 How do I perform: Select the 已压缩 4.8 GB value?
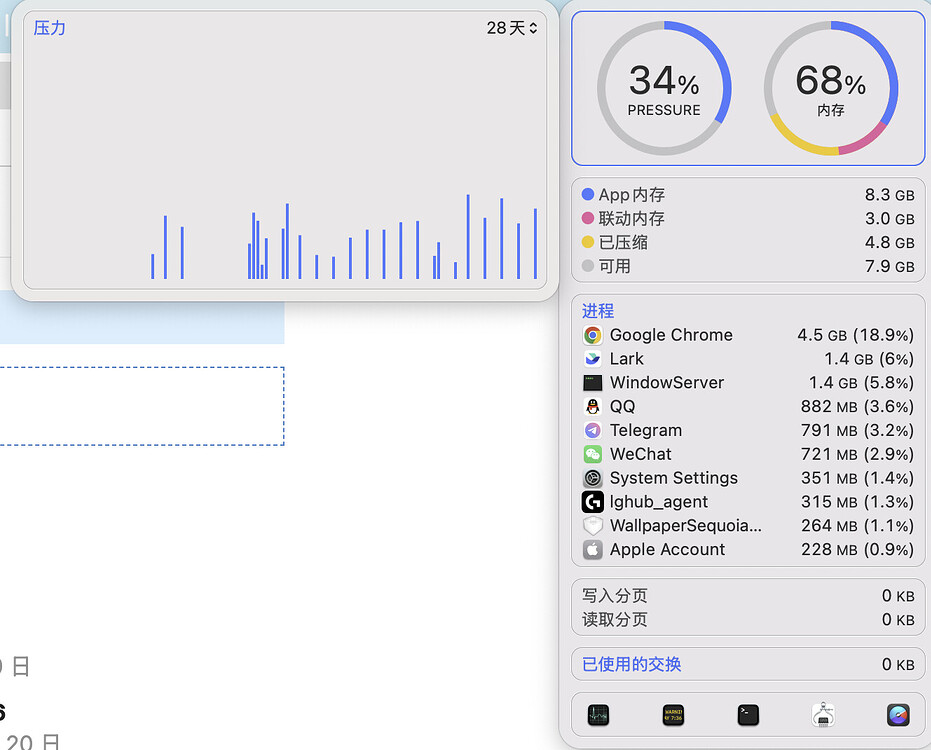889,242
